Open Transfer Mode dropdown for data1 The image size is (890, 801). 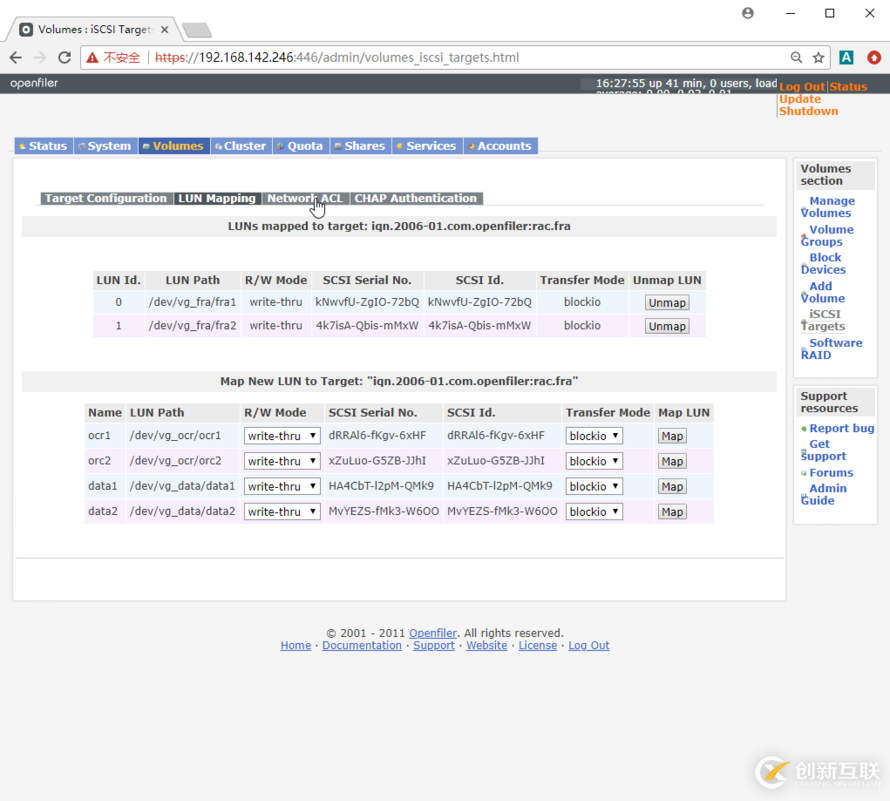(594, 486)
